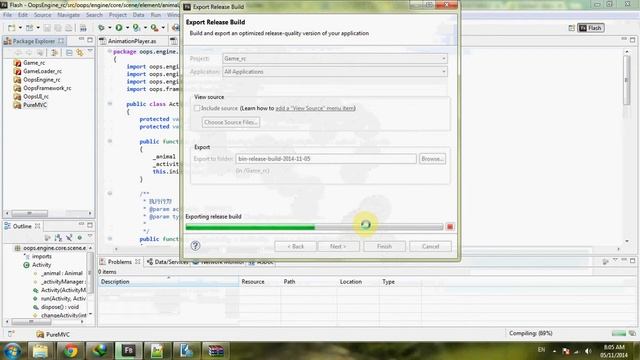Click the Choose Source Files... button

tap(231, 122)
